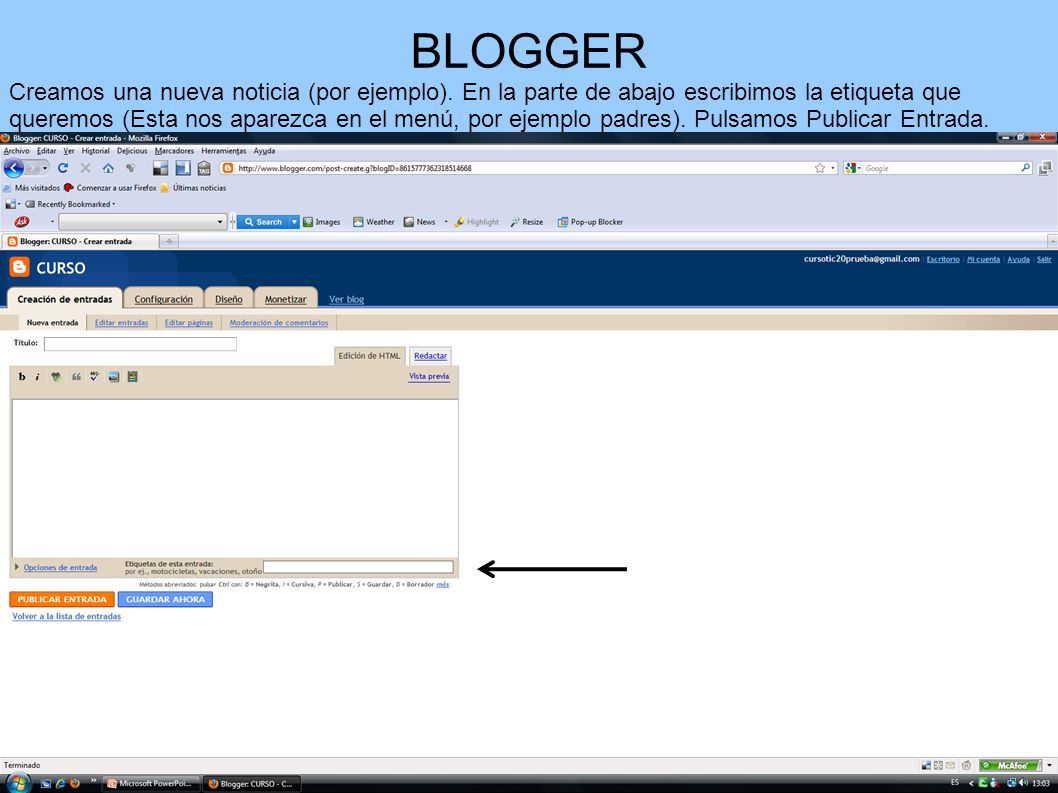1058x793 pixels.
Task: Click the magnifier icon in Google search box
Action: (1025, 168)
